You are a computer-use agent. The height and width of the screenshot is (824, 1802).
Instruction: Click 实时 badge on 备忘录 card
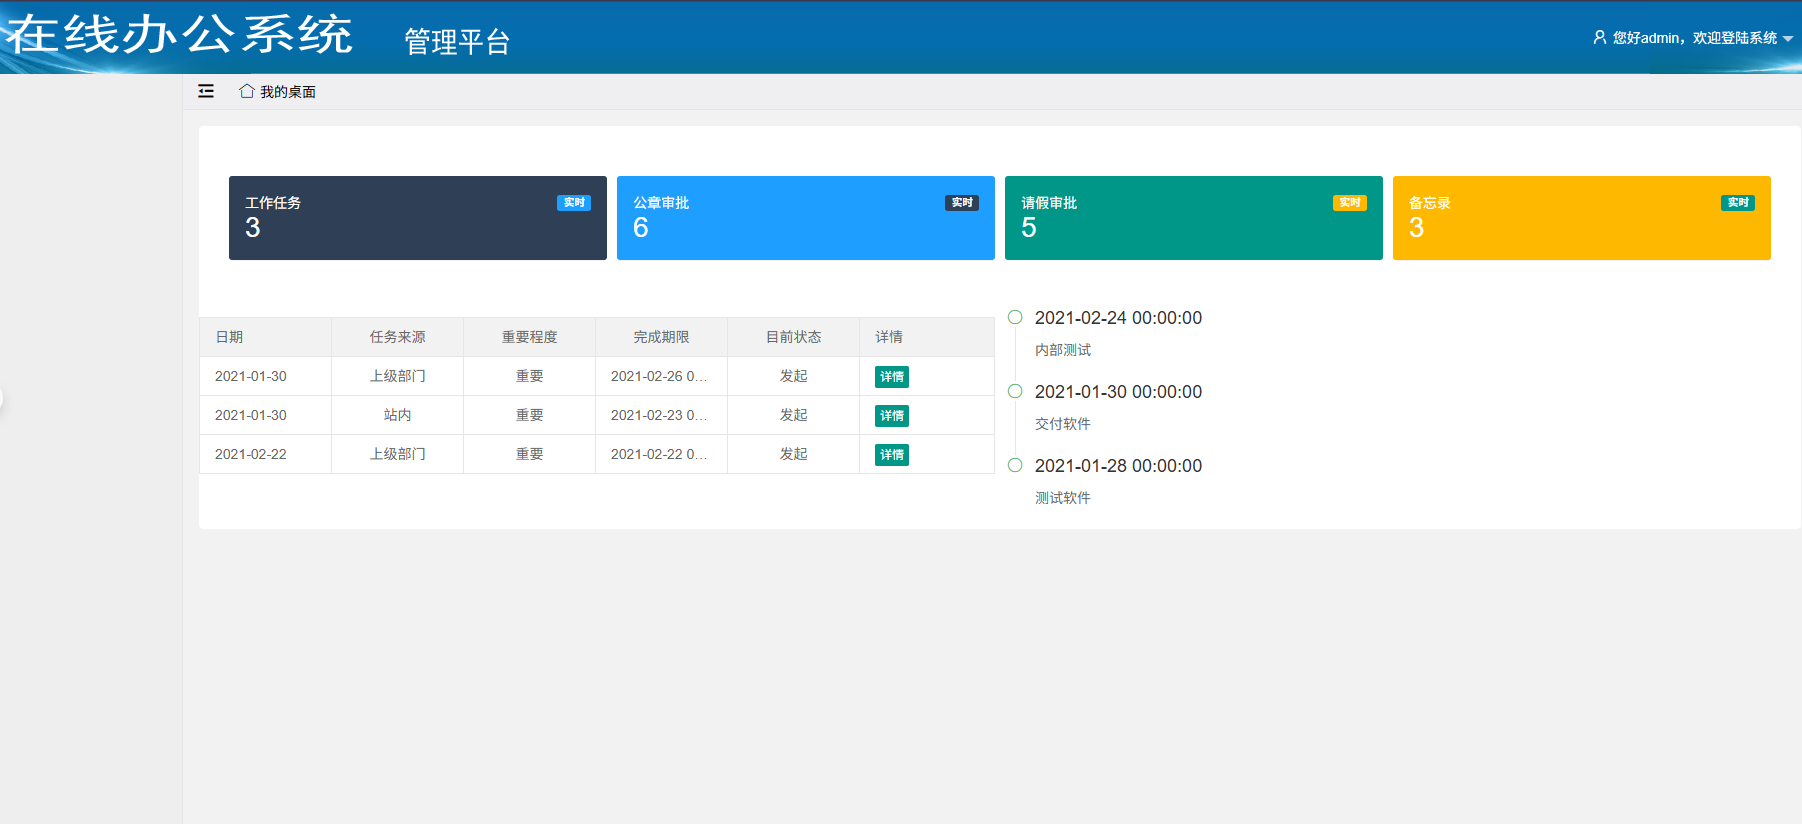pos(1737,203)
